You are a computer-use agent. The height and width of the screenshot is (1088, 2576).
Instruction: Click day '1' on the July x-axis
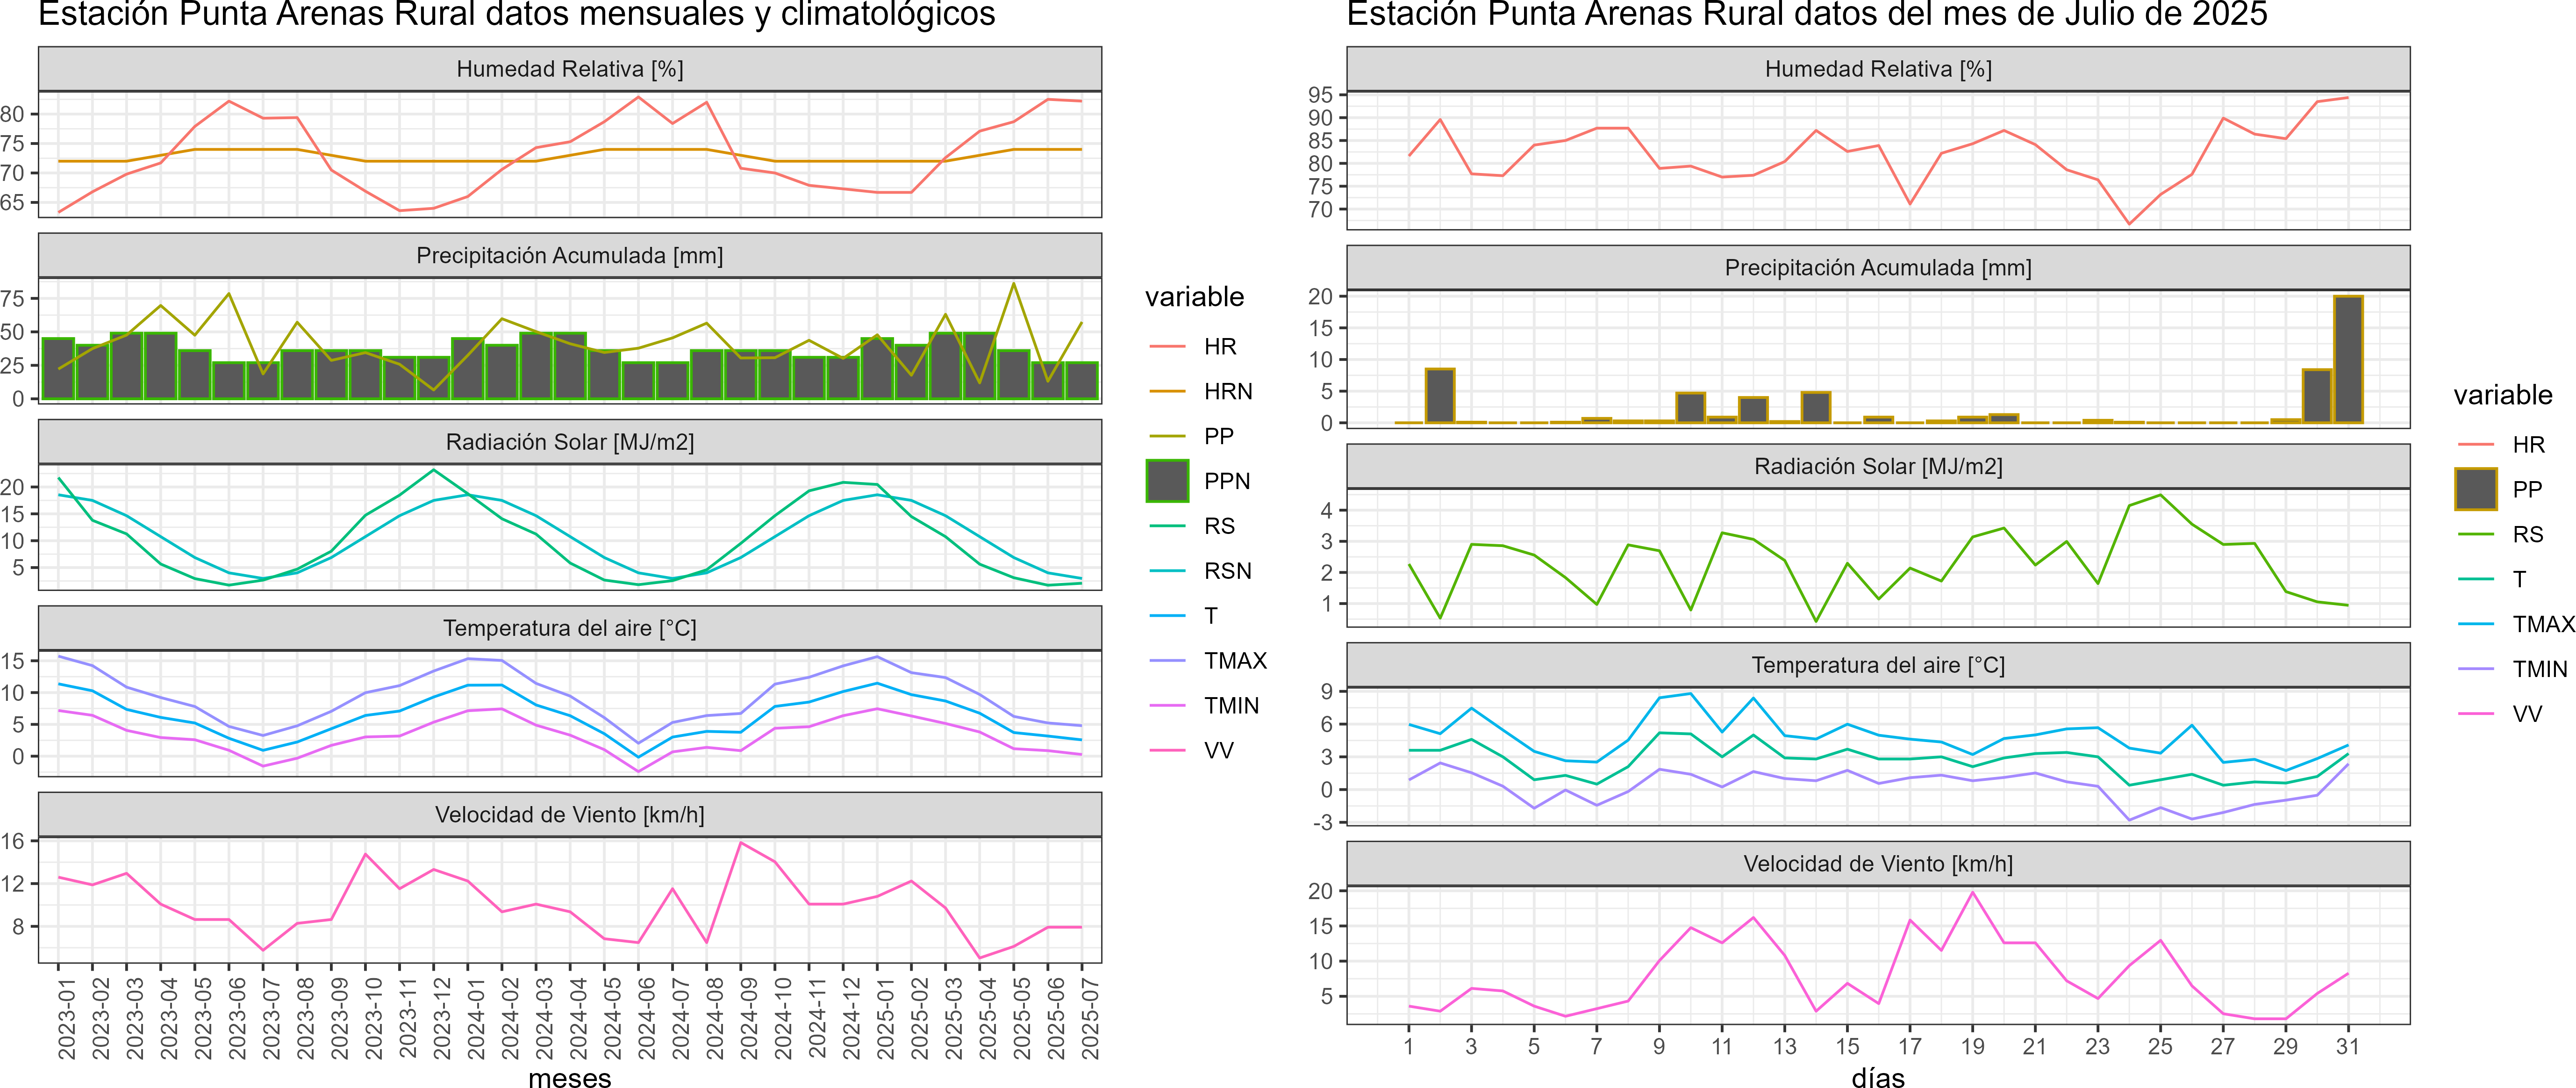1409,1047
